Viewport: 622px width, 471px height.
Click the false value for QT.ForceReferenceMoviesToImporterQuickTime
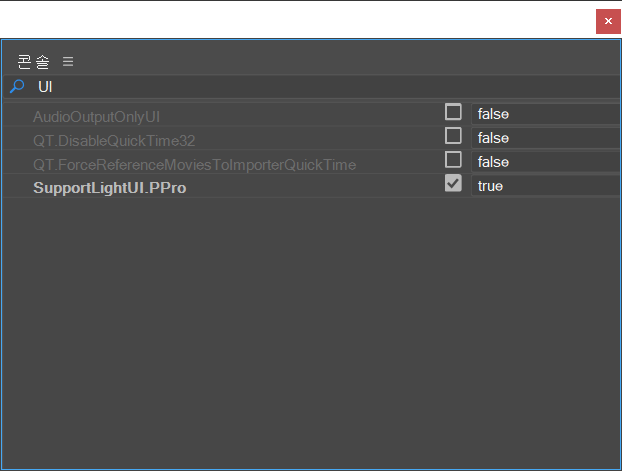tap(546, 162)
